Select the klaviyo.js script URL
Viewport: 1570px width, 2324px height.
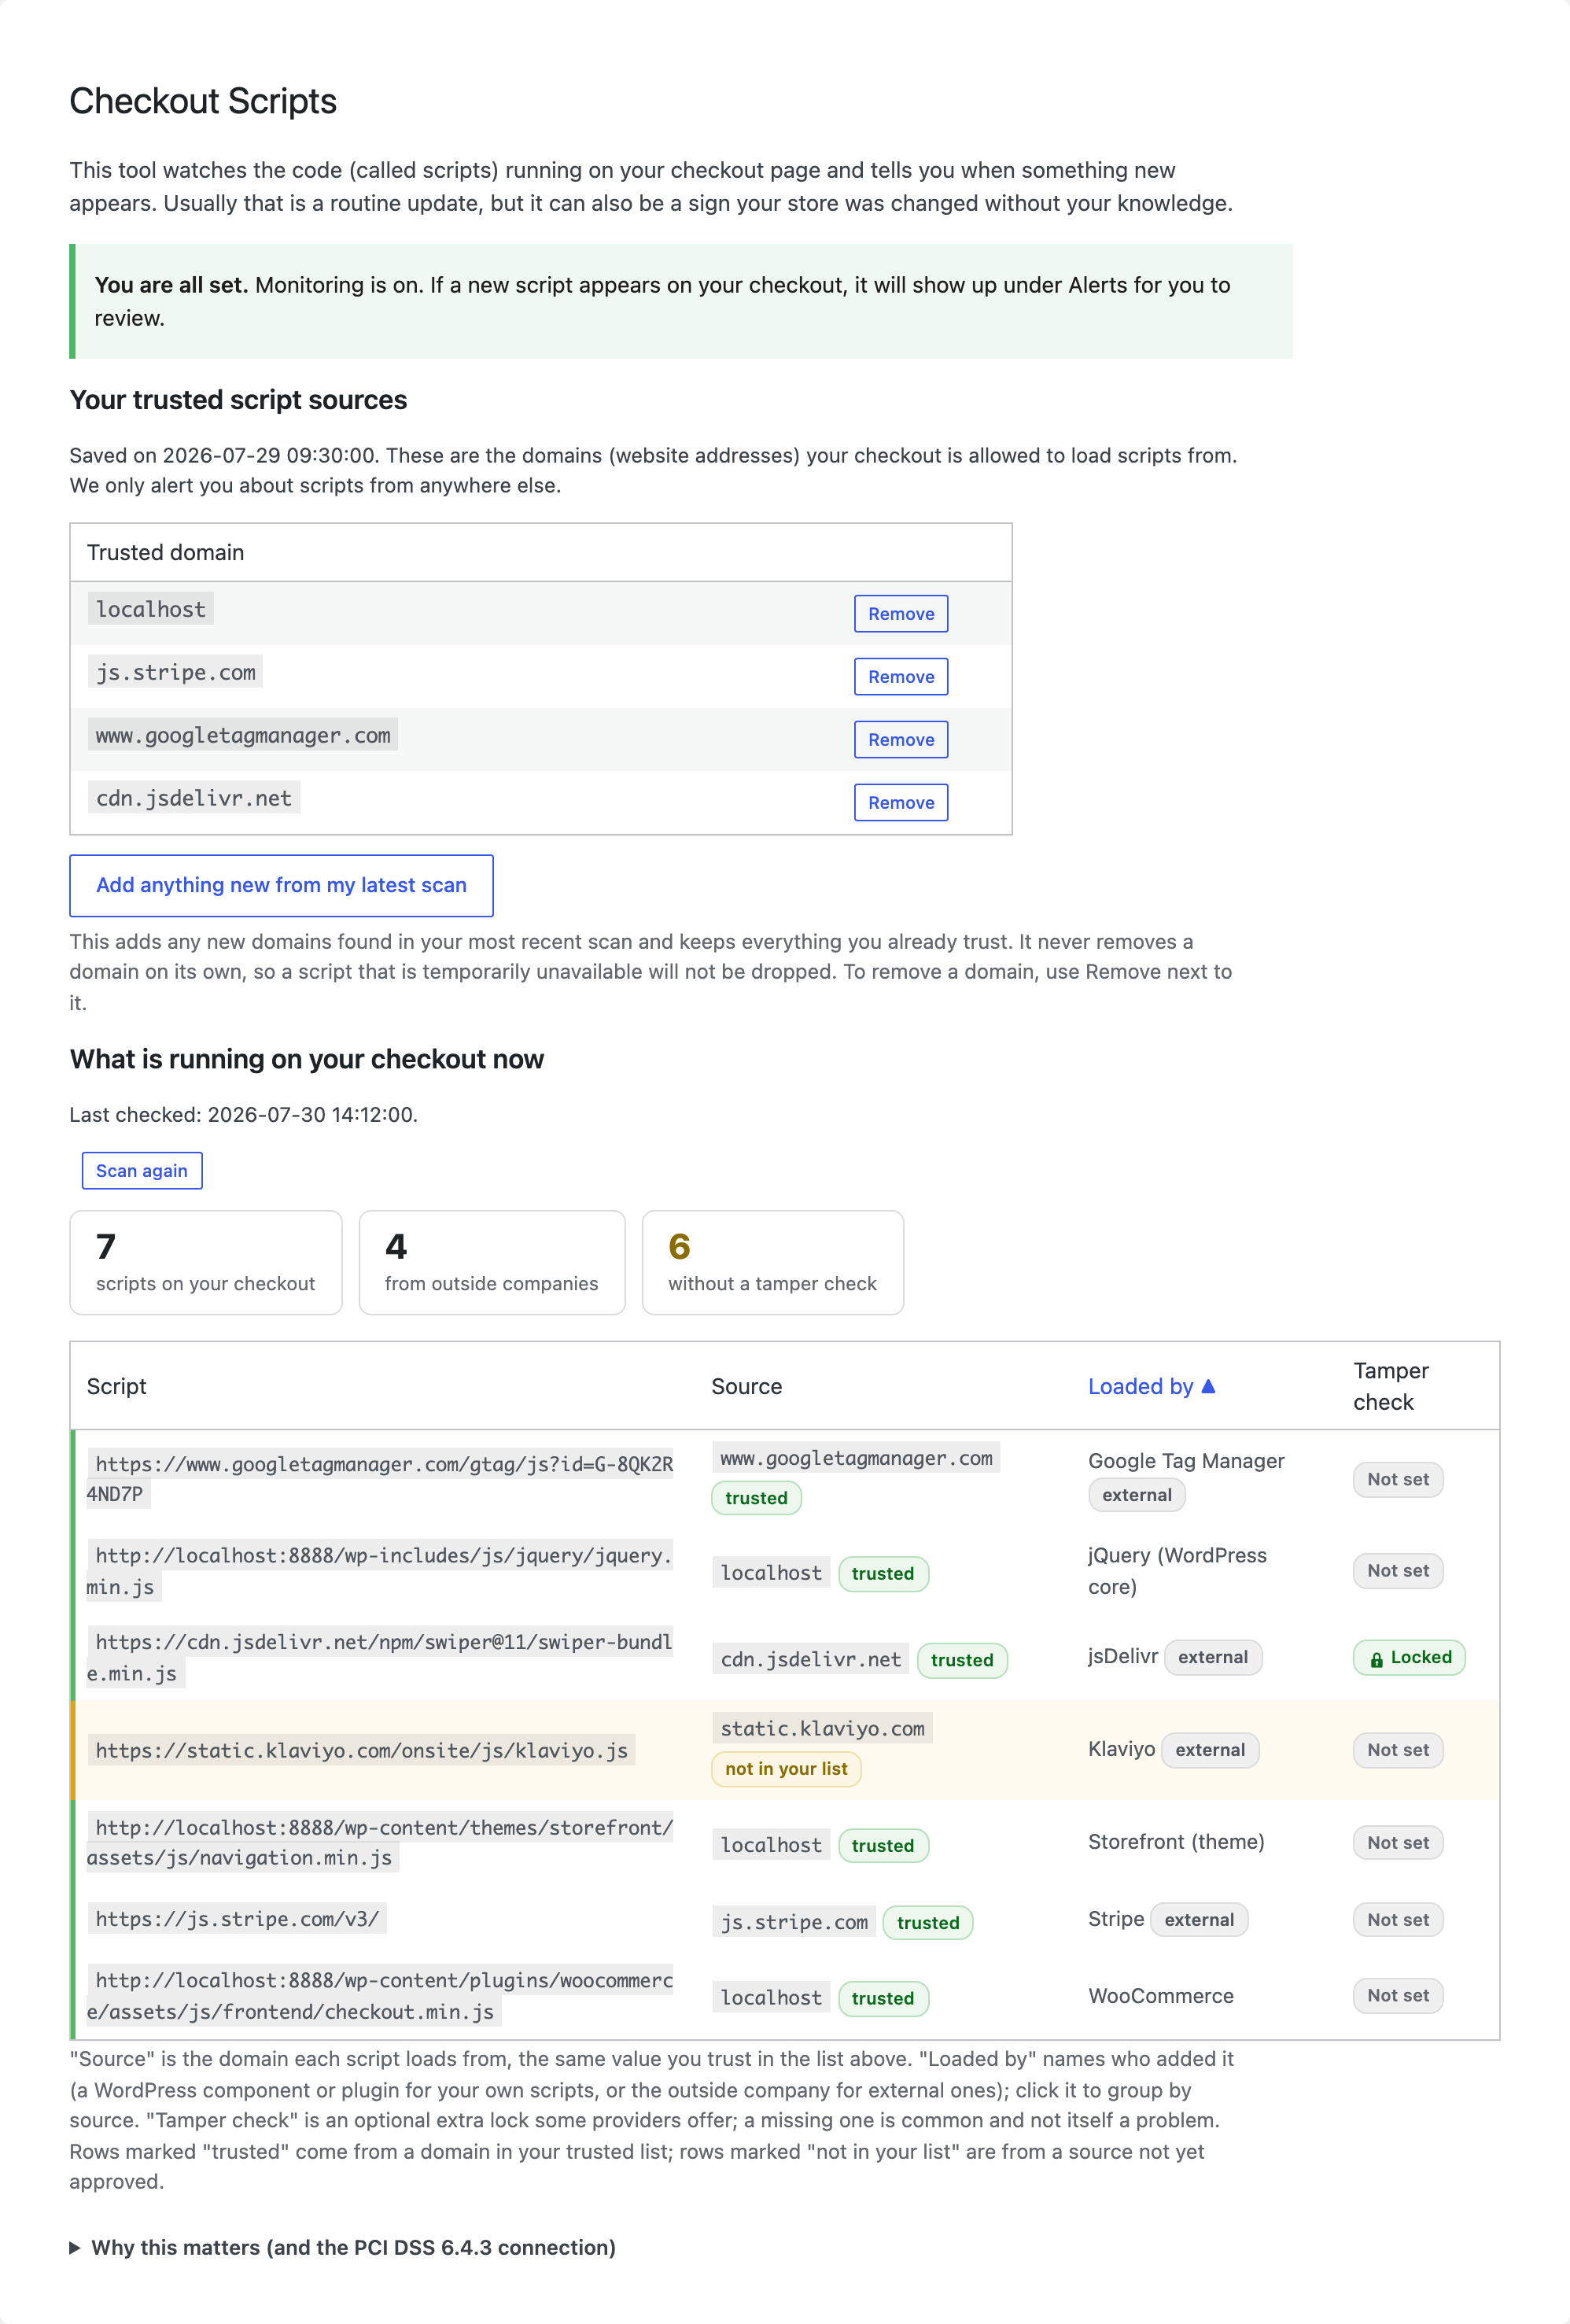(x=361, y=1750)
